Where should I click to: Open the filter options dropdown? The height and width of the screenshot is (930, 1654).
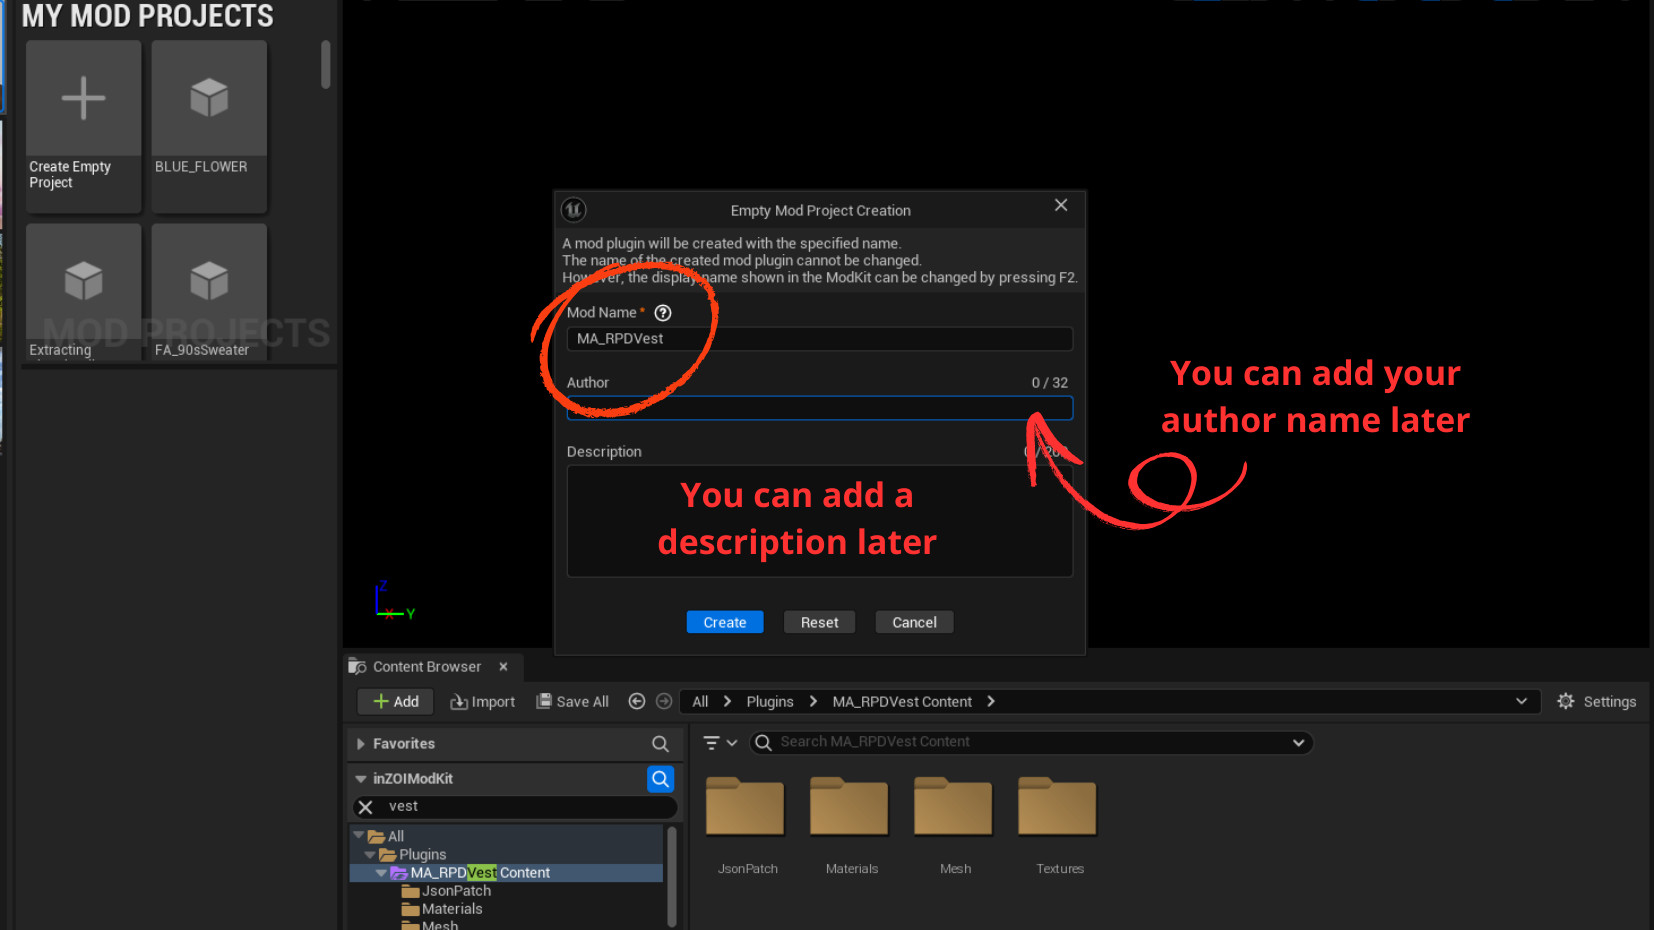(x=719, y=743)
